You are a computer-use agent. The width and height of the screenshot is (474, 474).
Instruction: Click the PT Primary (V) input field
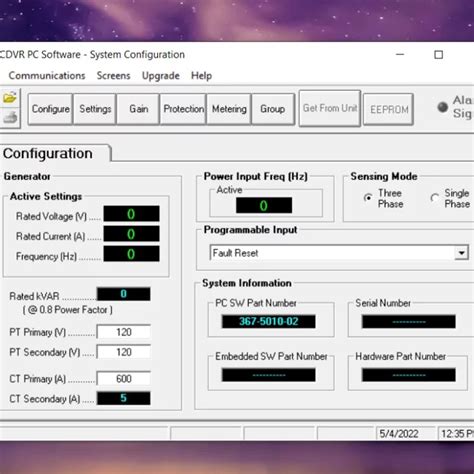pyautogui.click(x=124, y=332)
